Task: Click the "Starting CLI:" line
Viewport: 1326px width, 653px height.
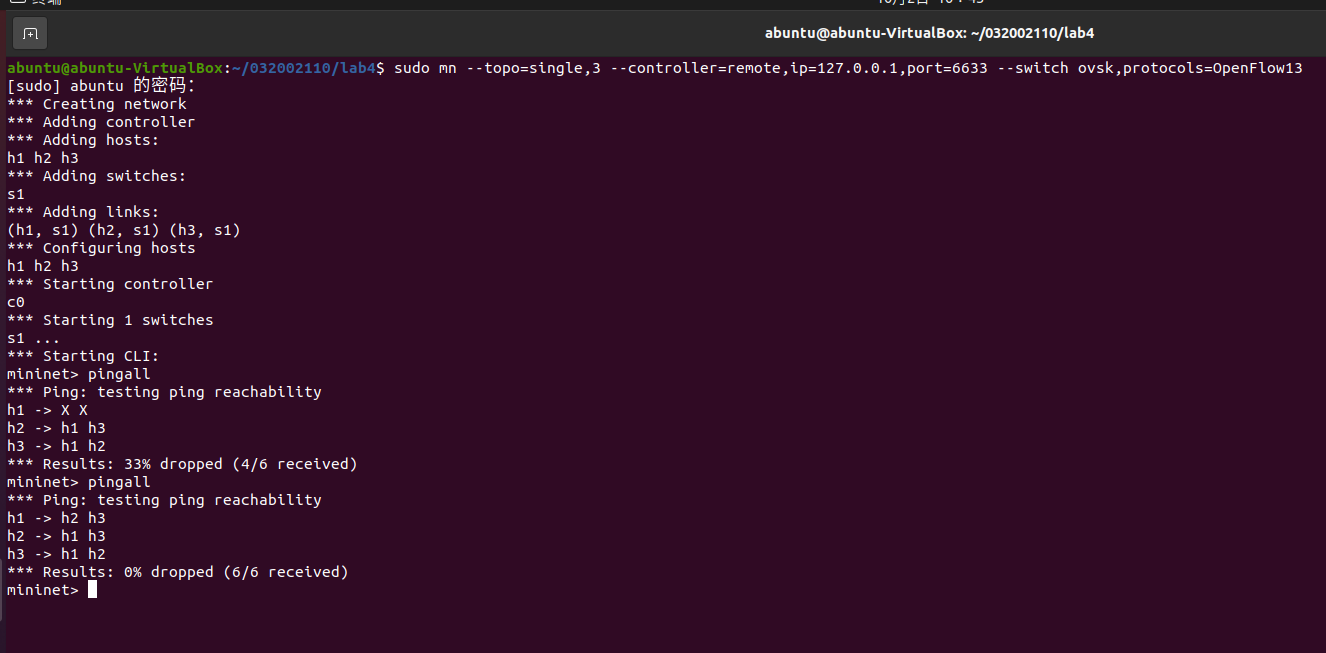Action: point(83,356)
